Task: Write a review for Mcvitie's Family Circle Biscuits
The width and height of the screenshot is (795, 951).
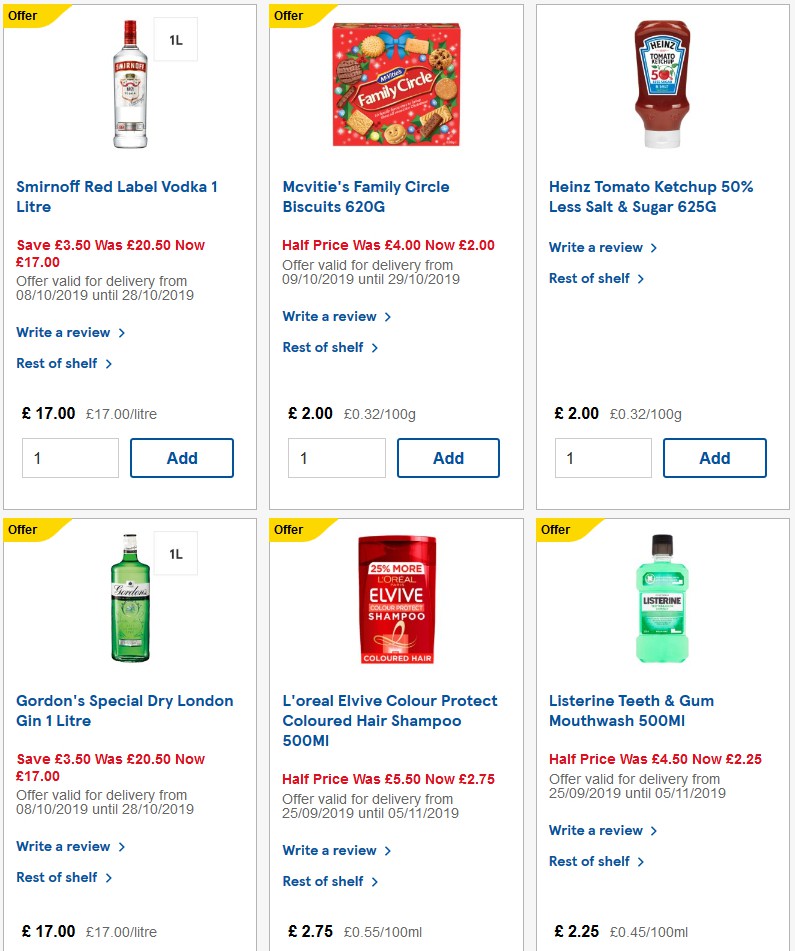Action: pos(330,315)
